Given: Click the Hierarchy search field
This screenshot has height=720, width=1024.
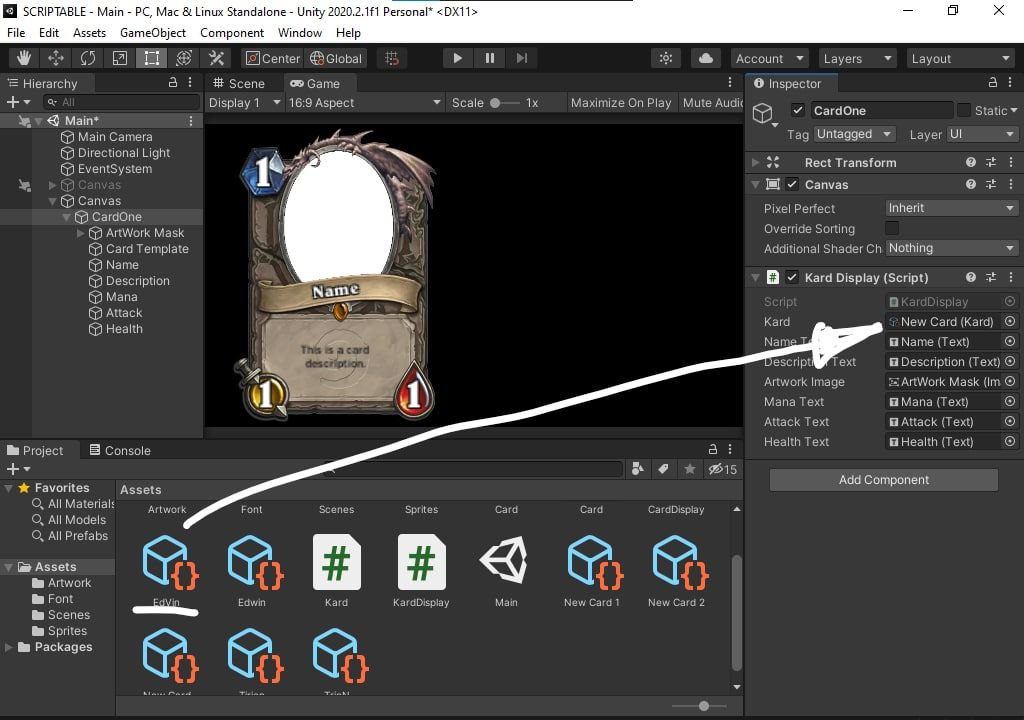Looking at the screenshot, I should (x=121, y=102).
